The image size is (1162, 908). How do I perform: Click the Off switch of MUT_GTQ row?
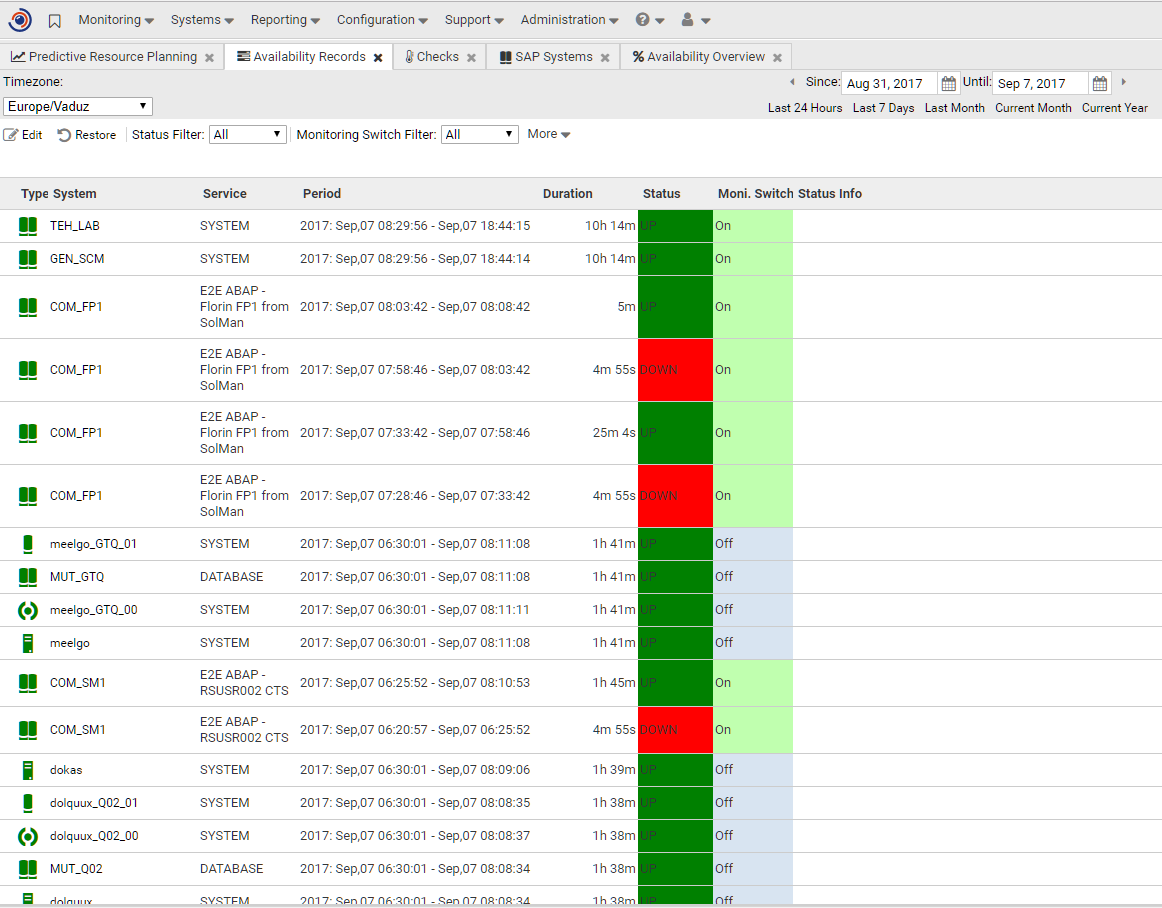(753, 577)
